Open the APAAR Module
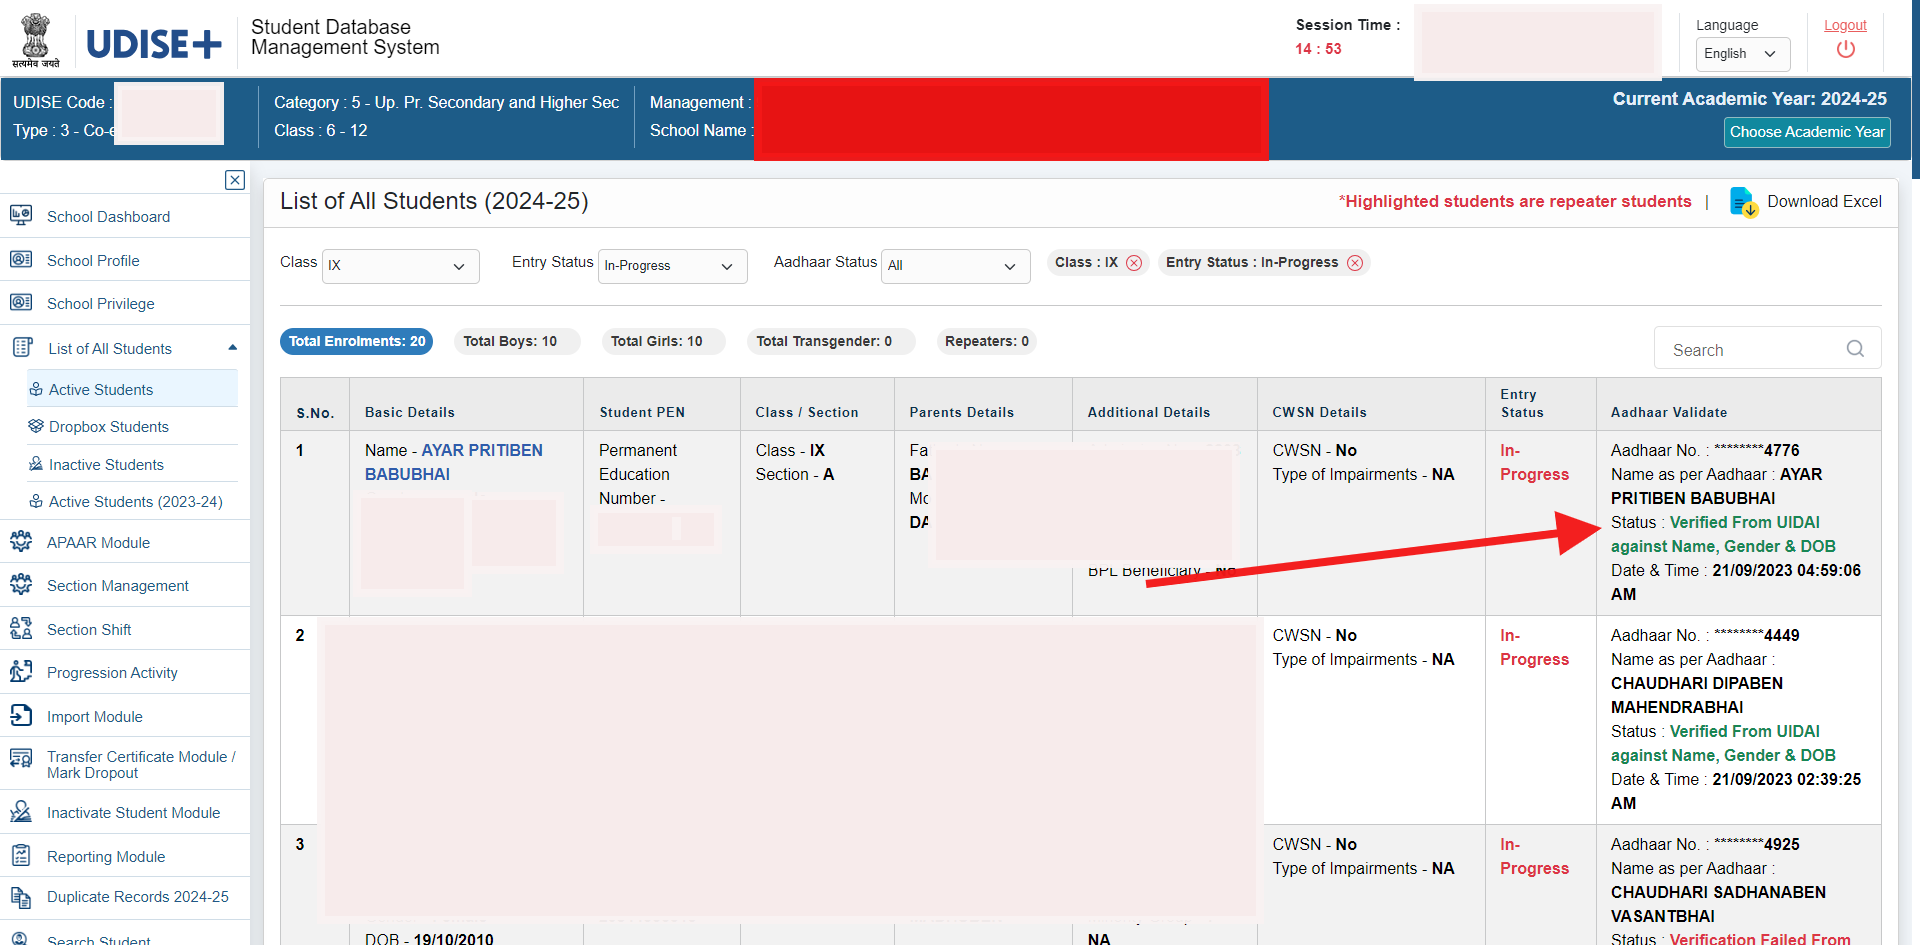Screen dimensions: 1920x945 (x=97, y=542)
